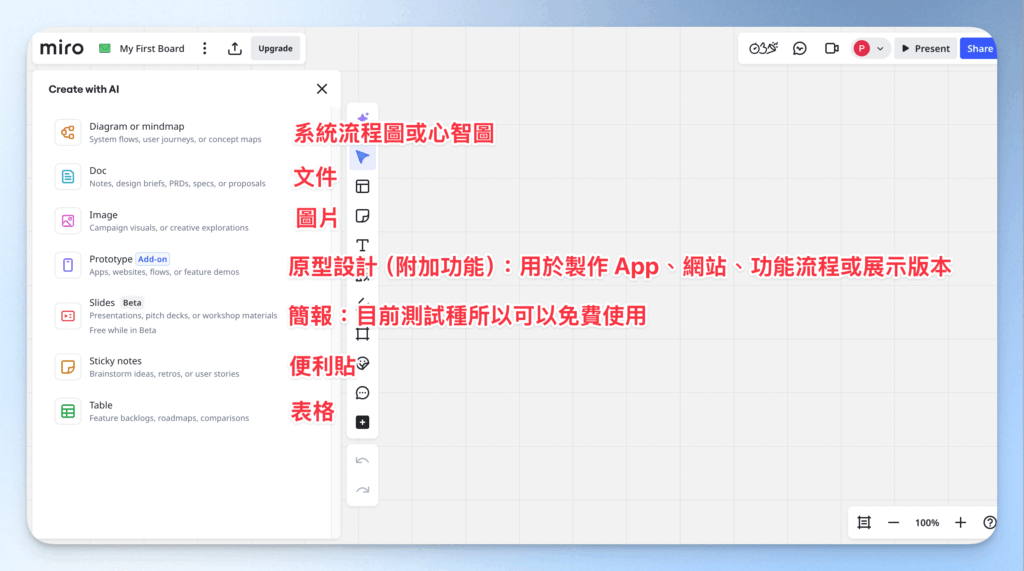
Task: Select the Sticky note tool in toolbar
Action: [362, 216]
